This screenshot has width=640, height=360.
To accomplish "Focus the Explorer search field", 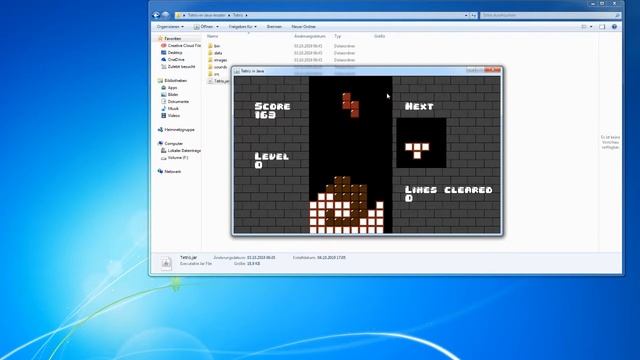I will point(547,15).
